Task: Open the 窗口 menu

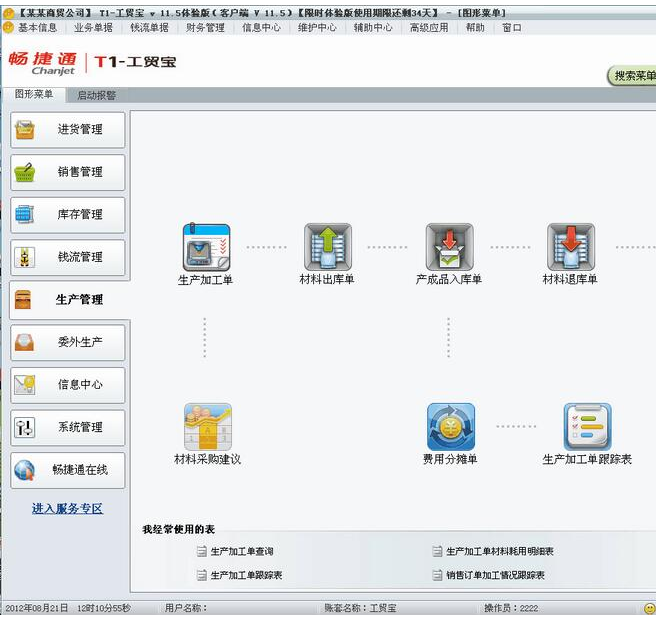Action: click(x=511, y=28)
